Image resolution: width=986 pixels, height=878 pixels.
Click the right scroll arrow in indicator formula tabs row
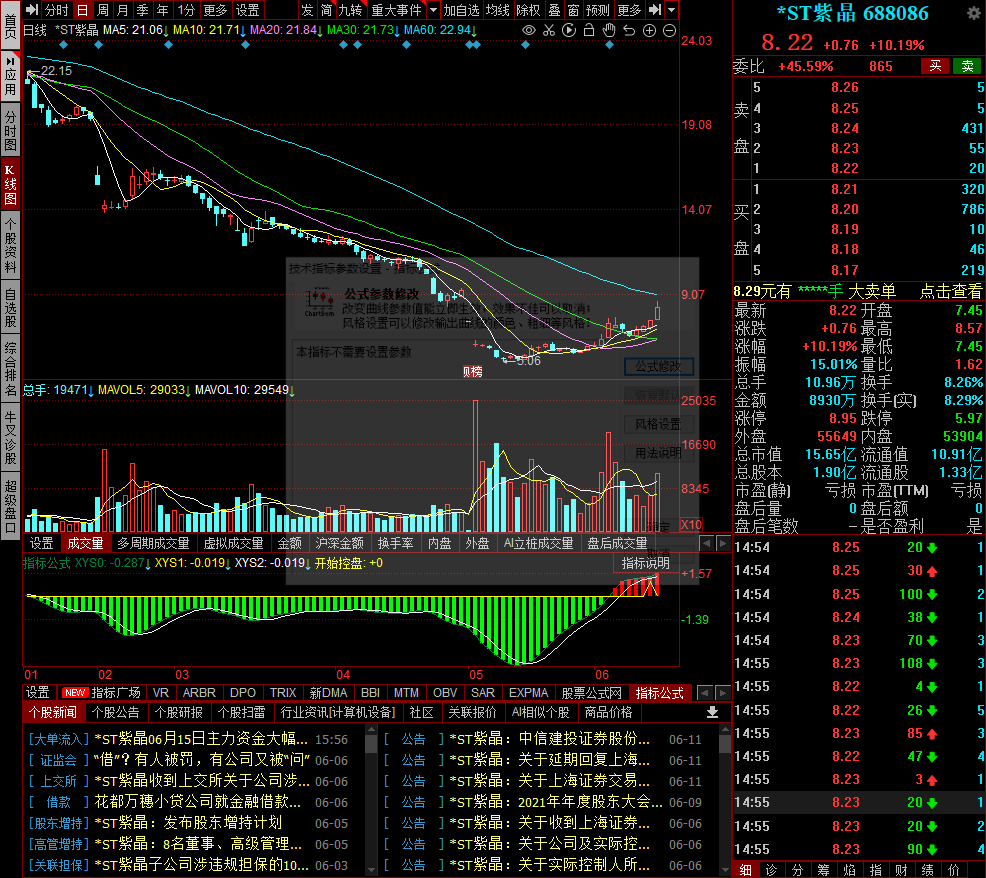tap(723, 692)
